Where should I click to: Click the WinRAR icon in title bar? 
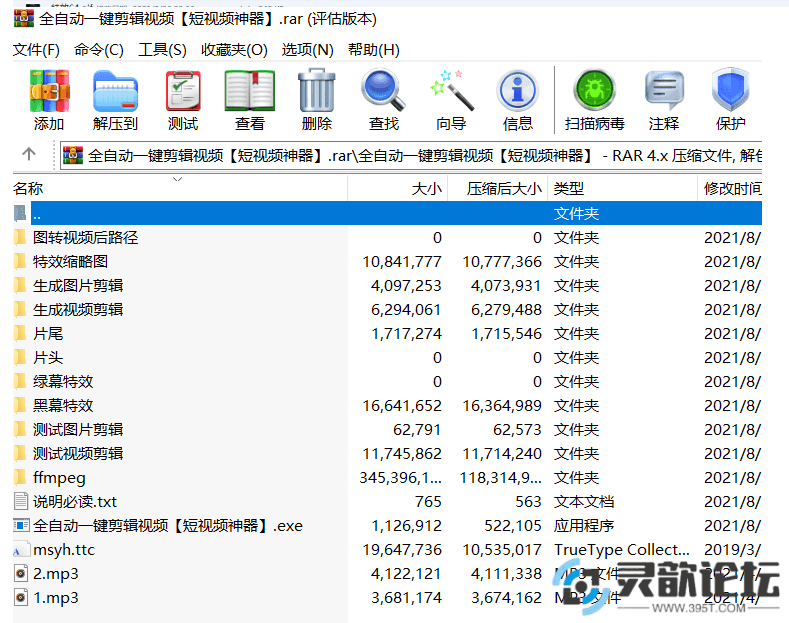24,18
